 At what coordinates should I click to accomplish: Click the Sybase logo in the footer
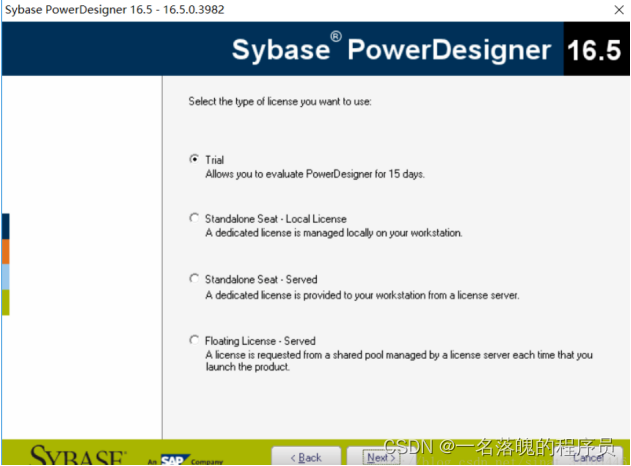pyautogui.click(x=78, y=456)
